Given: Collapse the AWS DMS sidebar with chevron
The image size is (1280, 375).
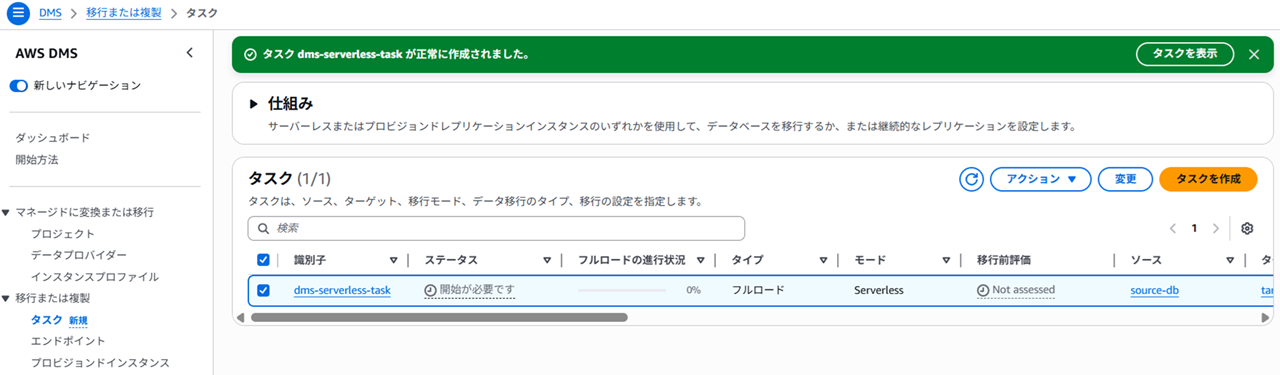Looking at the screenshot, I should click(x=190, y=53).
